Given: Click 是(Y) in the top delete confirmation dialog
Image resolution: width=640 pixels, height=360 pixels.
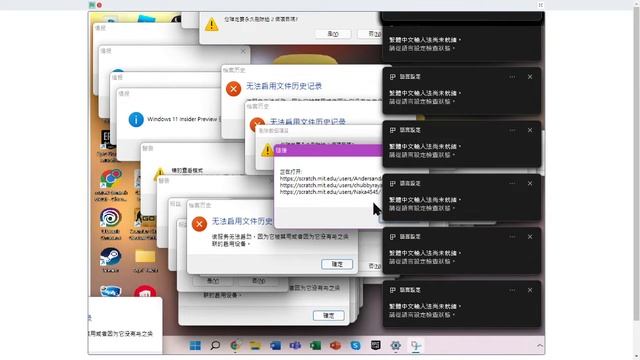Looking at the screenshot, I should (333, 34).
